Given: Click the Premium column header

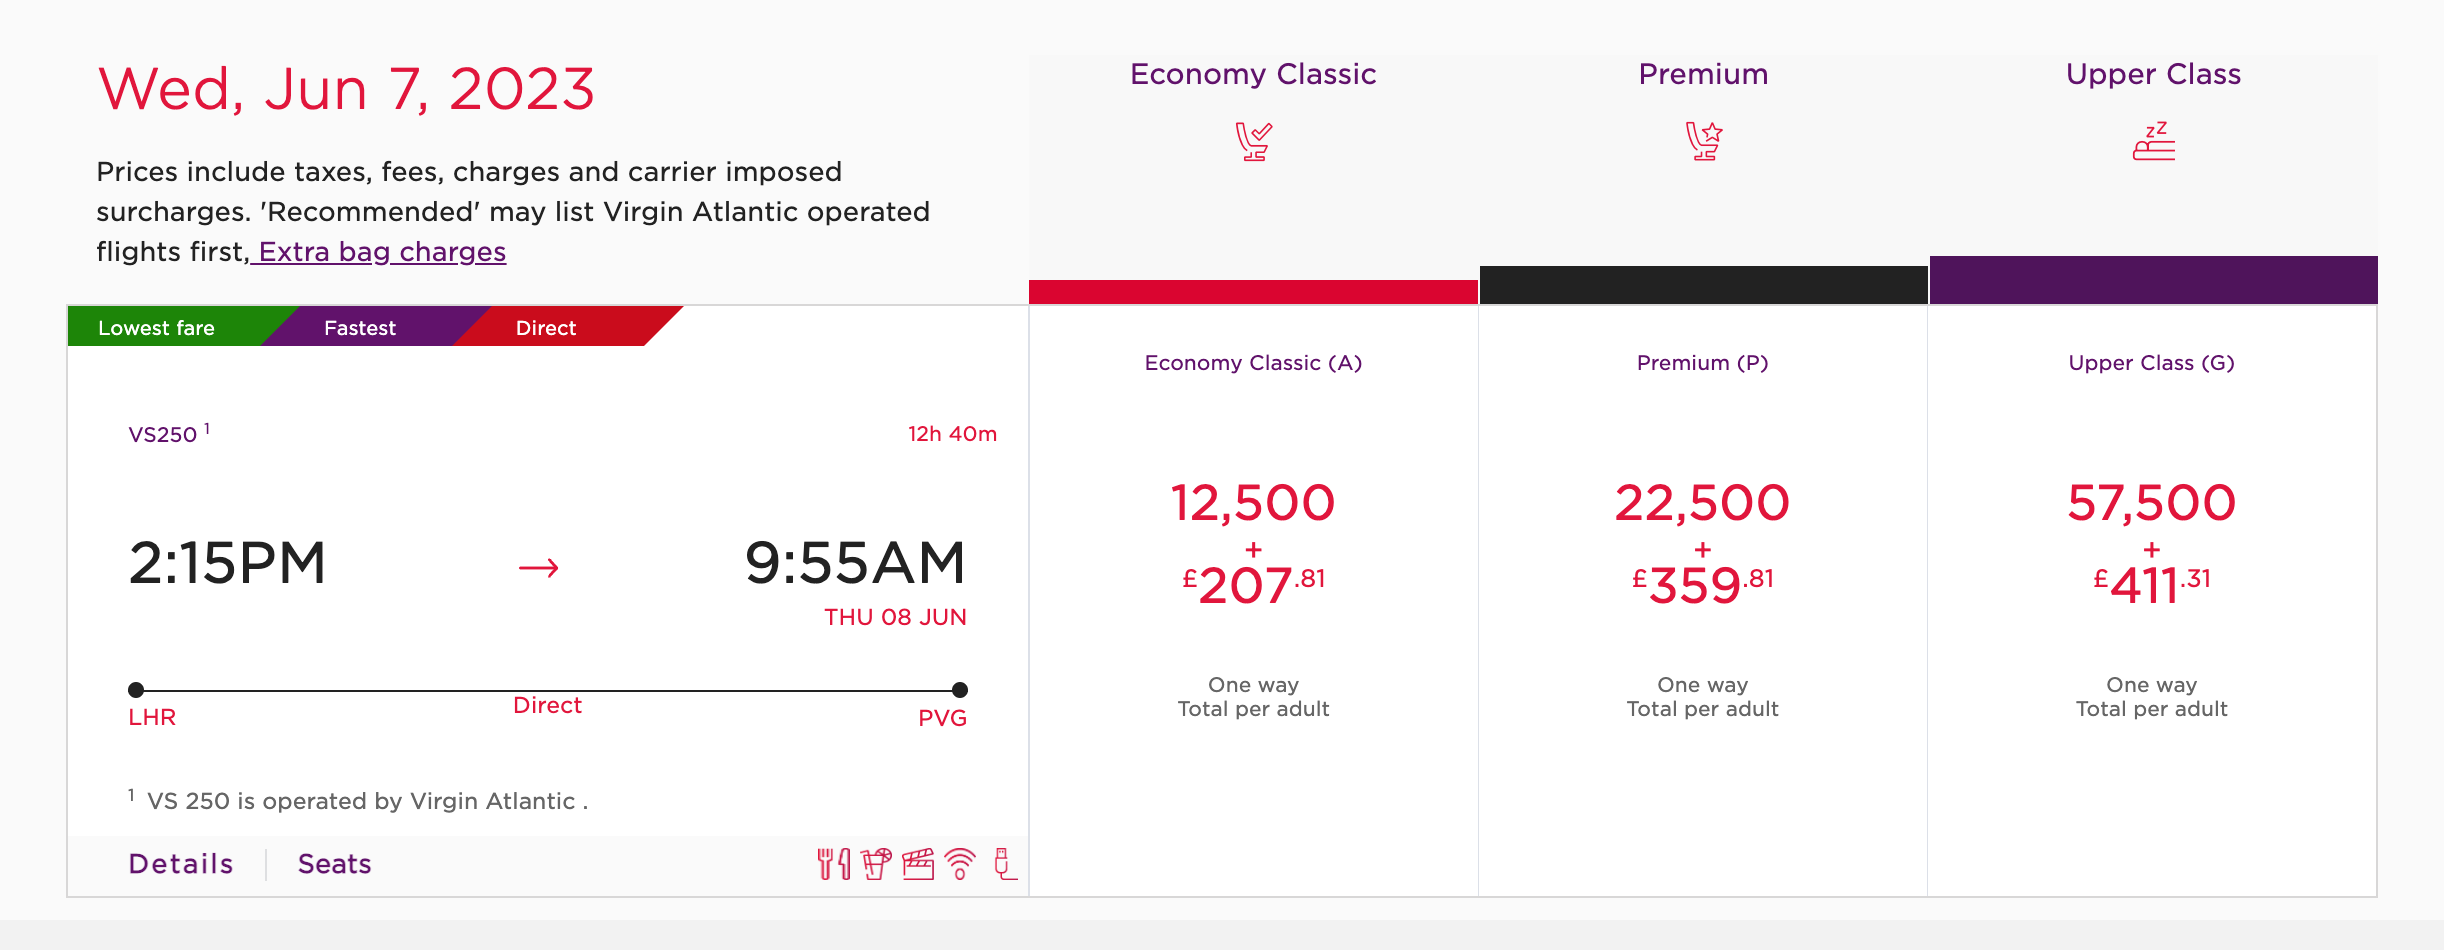Looking at the screenshot, I should (x=1703, y=74).
